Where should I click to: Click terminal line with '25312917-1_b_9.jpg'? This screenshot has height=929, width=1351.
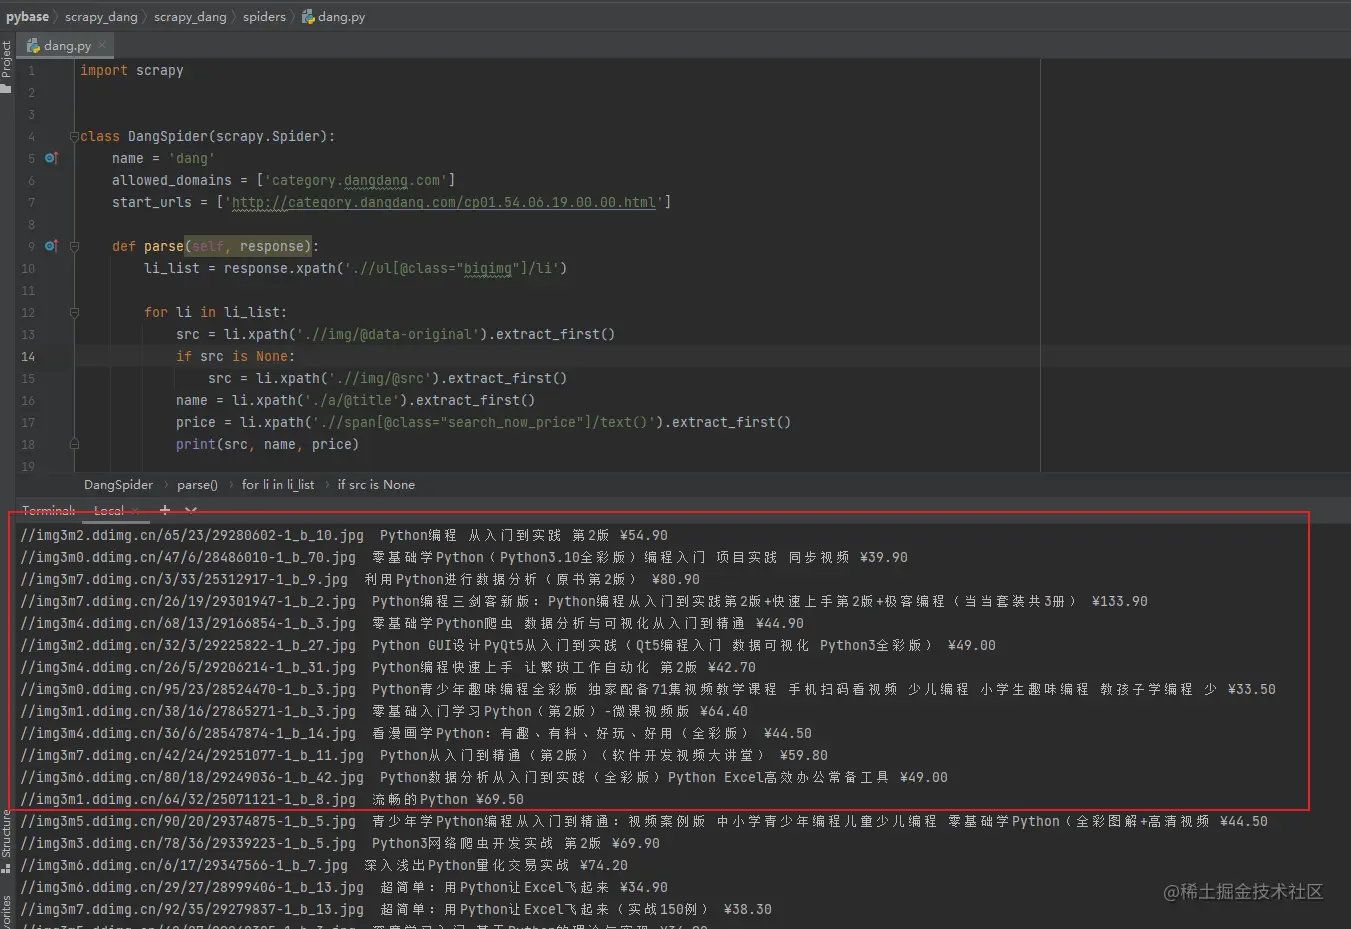click(360, 579)
